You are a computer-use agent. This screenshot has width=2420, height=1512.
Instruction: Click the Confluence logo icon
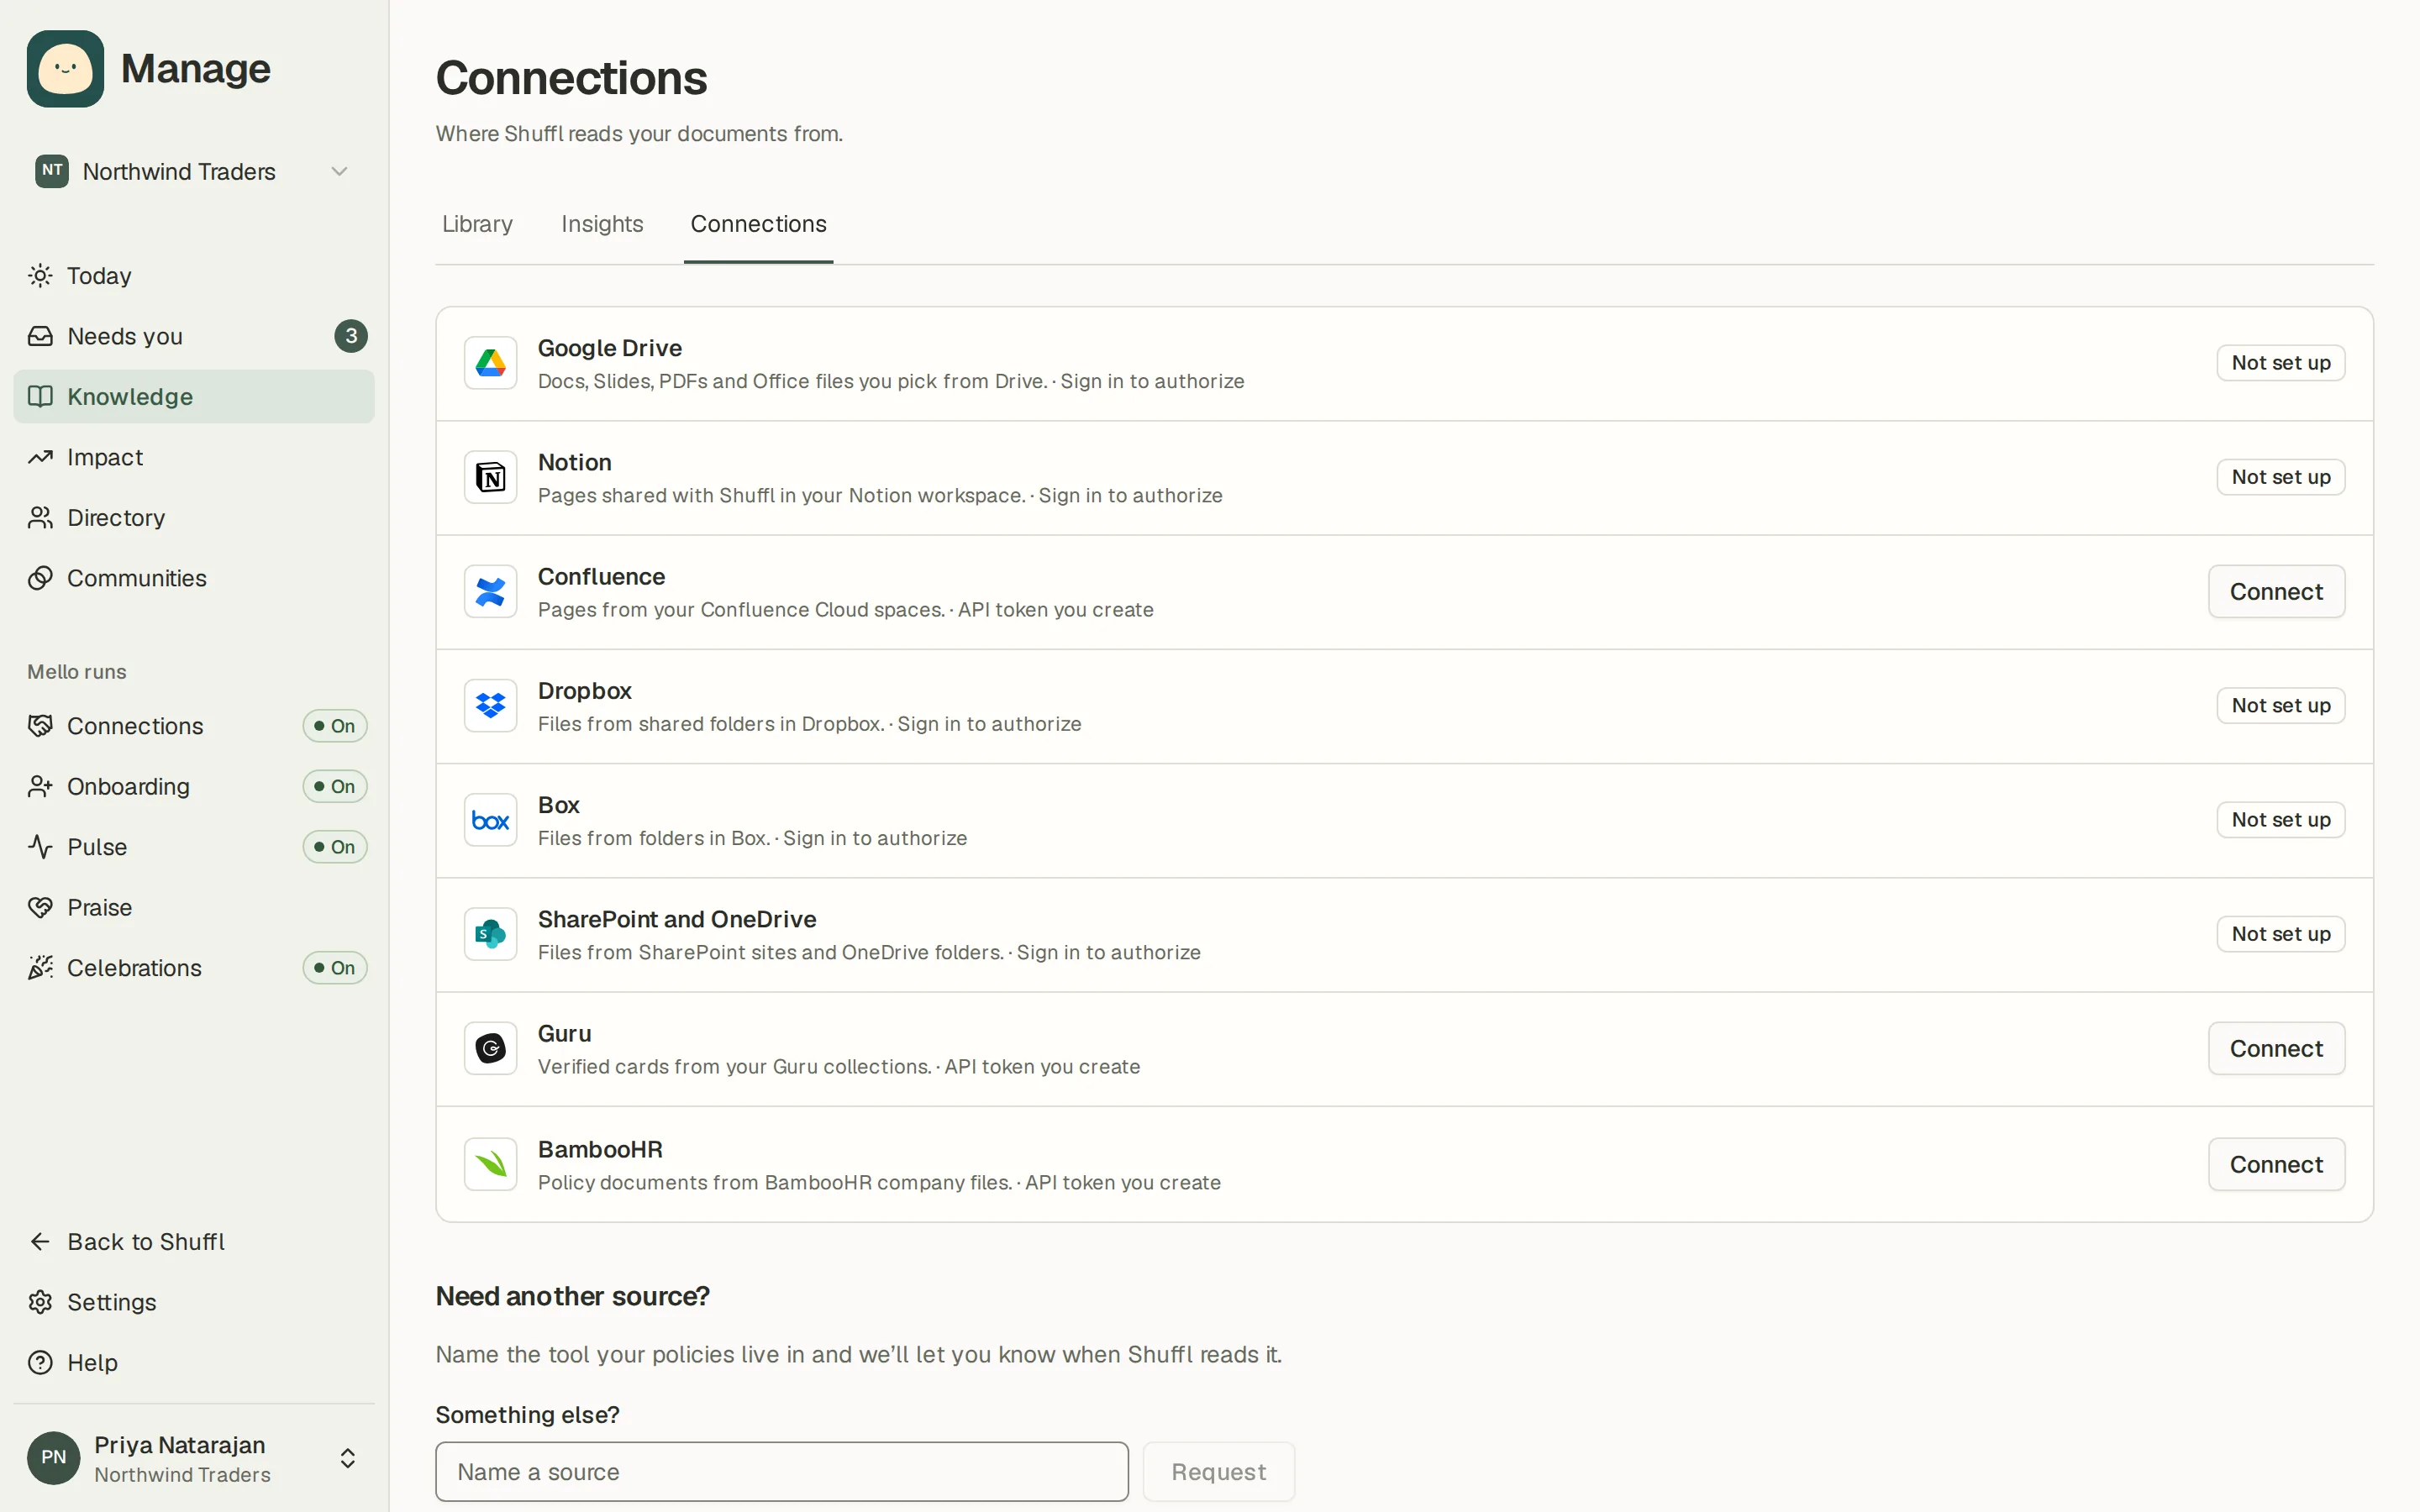(x=490, y=592)
